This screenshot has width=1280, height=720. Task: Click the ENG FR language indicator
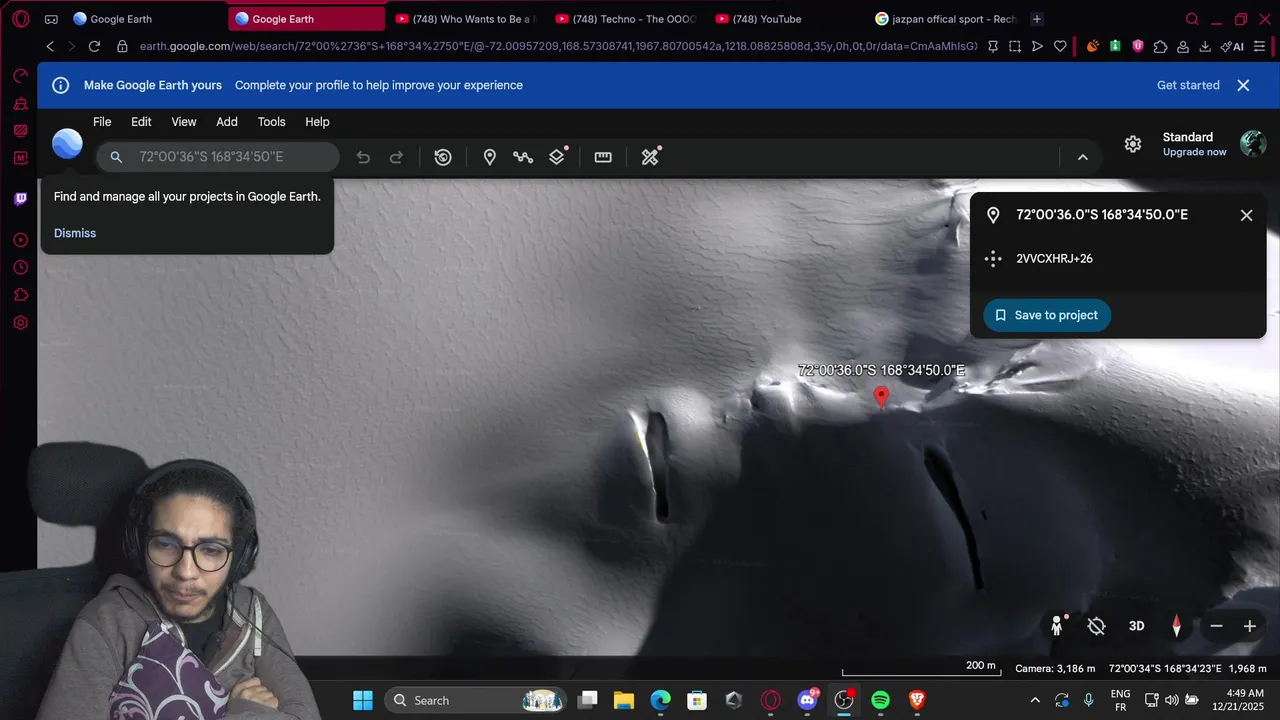coord(1120,700)
